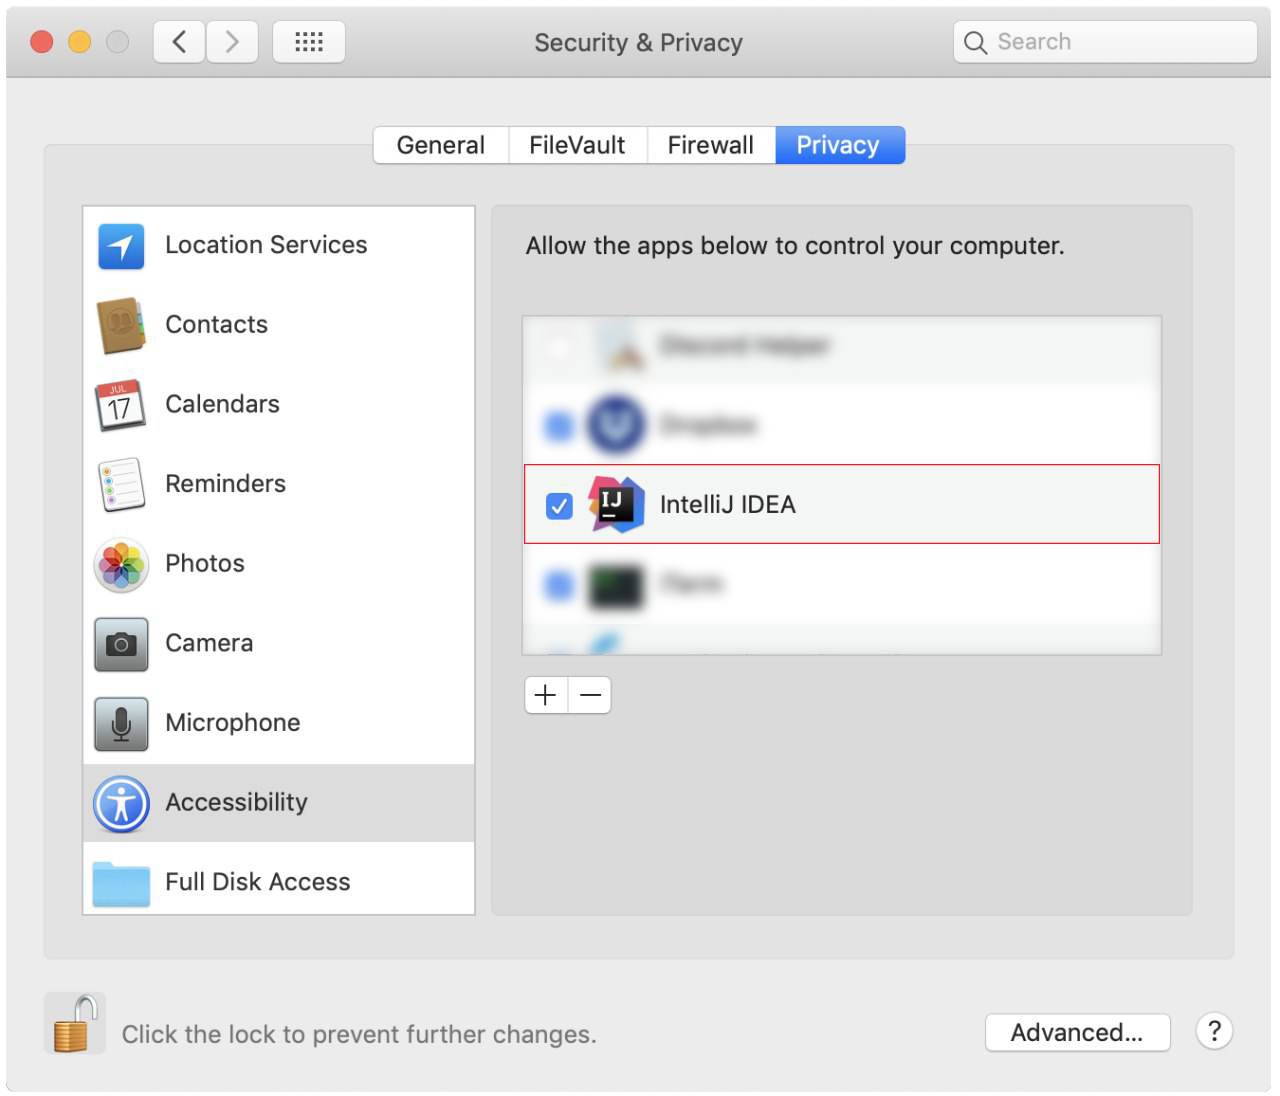Click the Camera icon
Viewport: 1280px width, 1096px height.
[120, 644]
